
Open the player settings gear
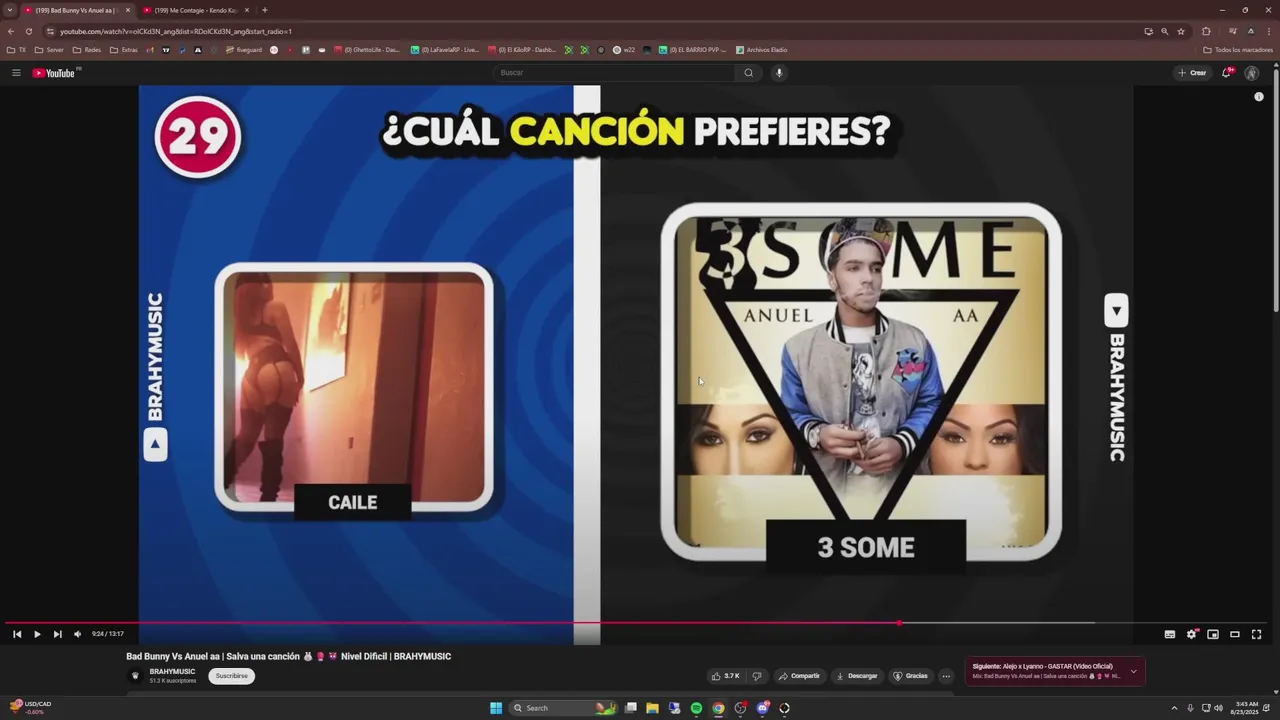pyautogui.click(x=1191, y=634)
